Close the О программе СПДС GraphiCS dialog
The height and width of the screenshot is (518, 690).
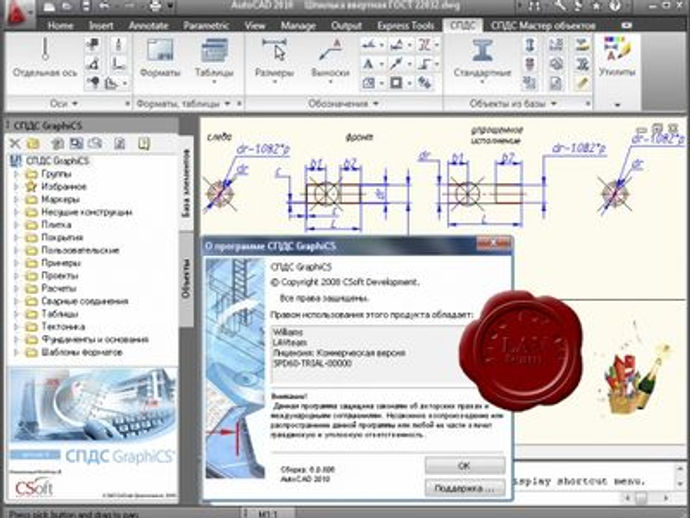tap(494, 243)
